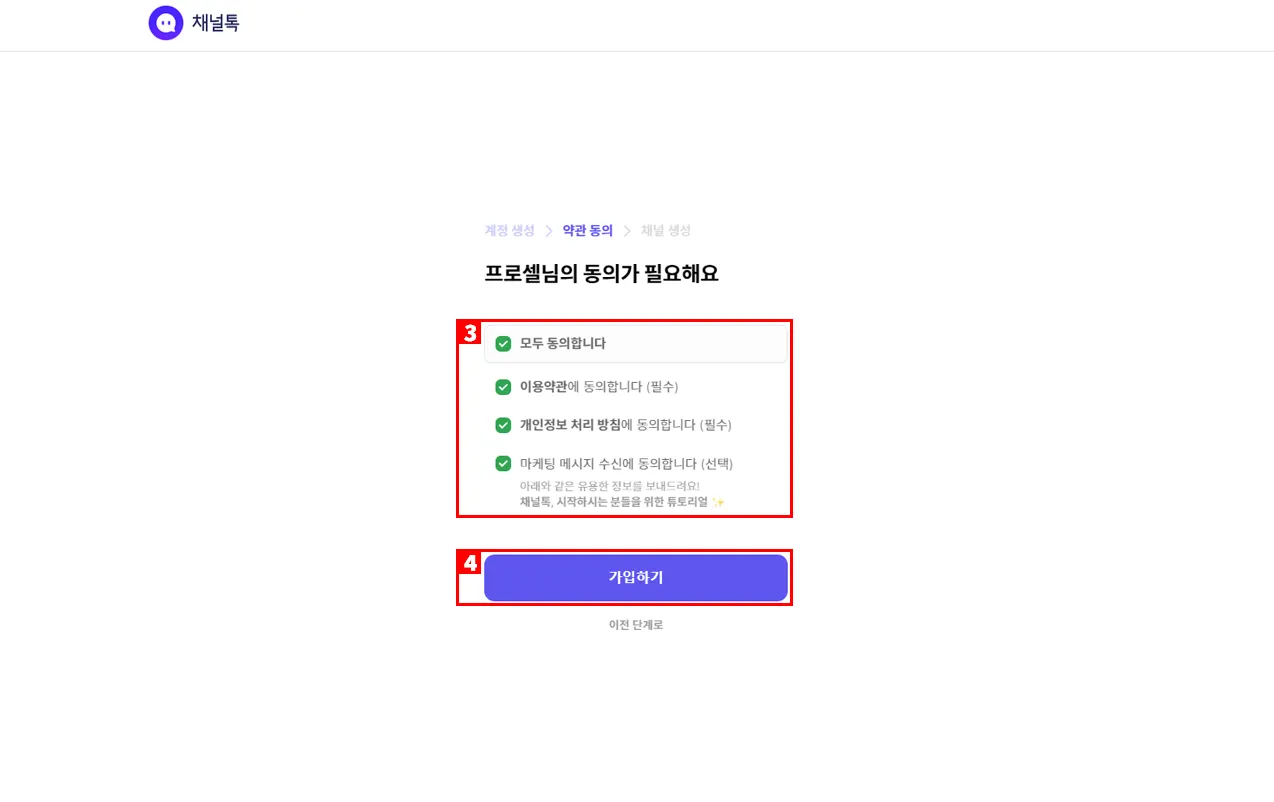
Task: Select the 계정 생성 breadcrumb step
Action: pyautogui.click(x=510, y=231)
